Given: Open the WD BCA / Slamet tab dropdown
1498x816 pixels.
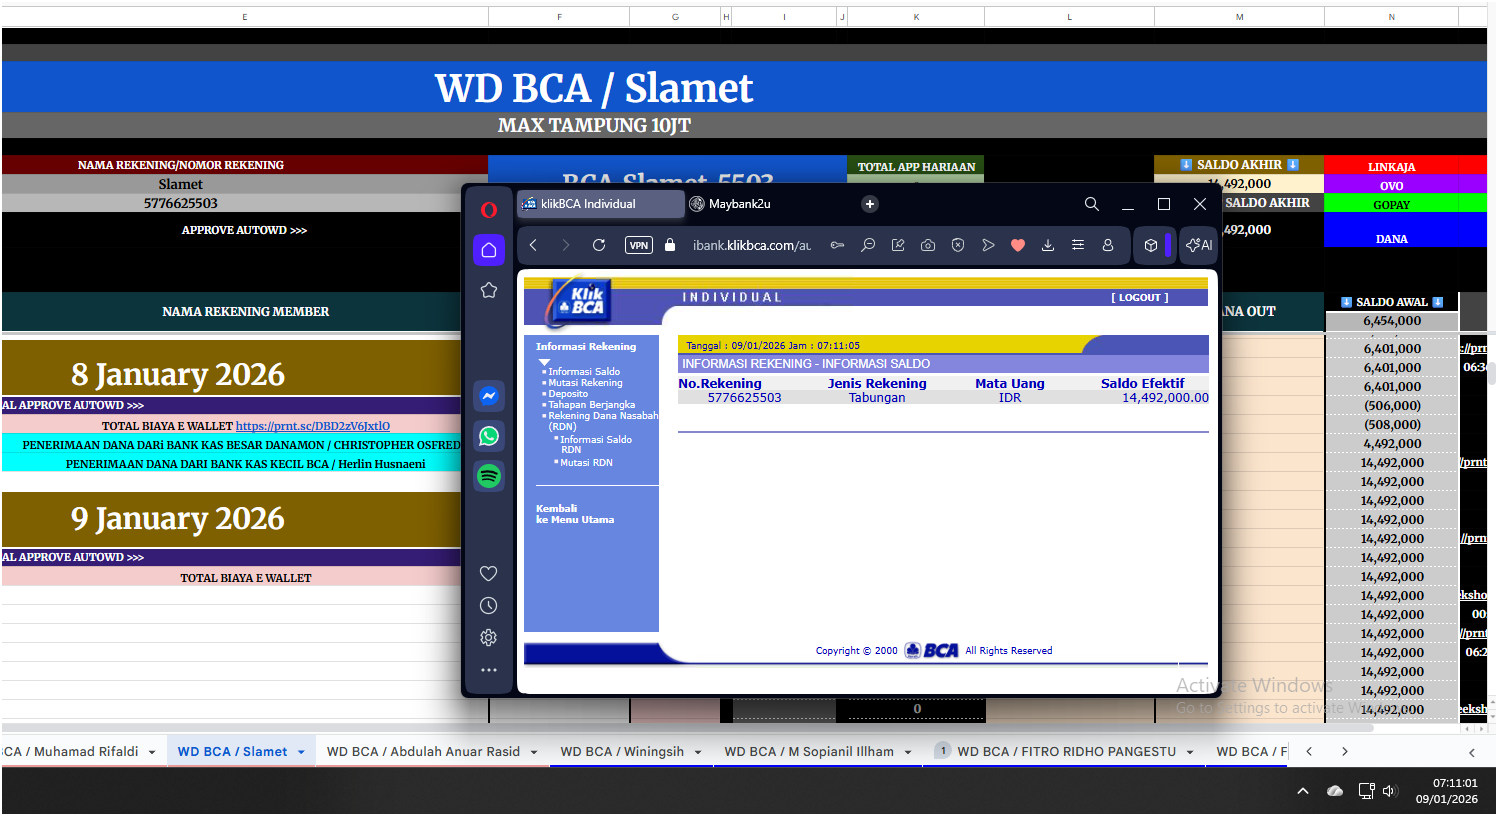Looking at the screenshot, I should [301, 752].
